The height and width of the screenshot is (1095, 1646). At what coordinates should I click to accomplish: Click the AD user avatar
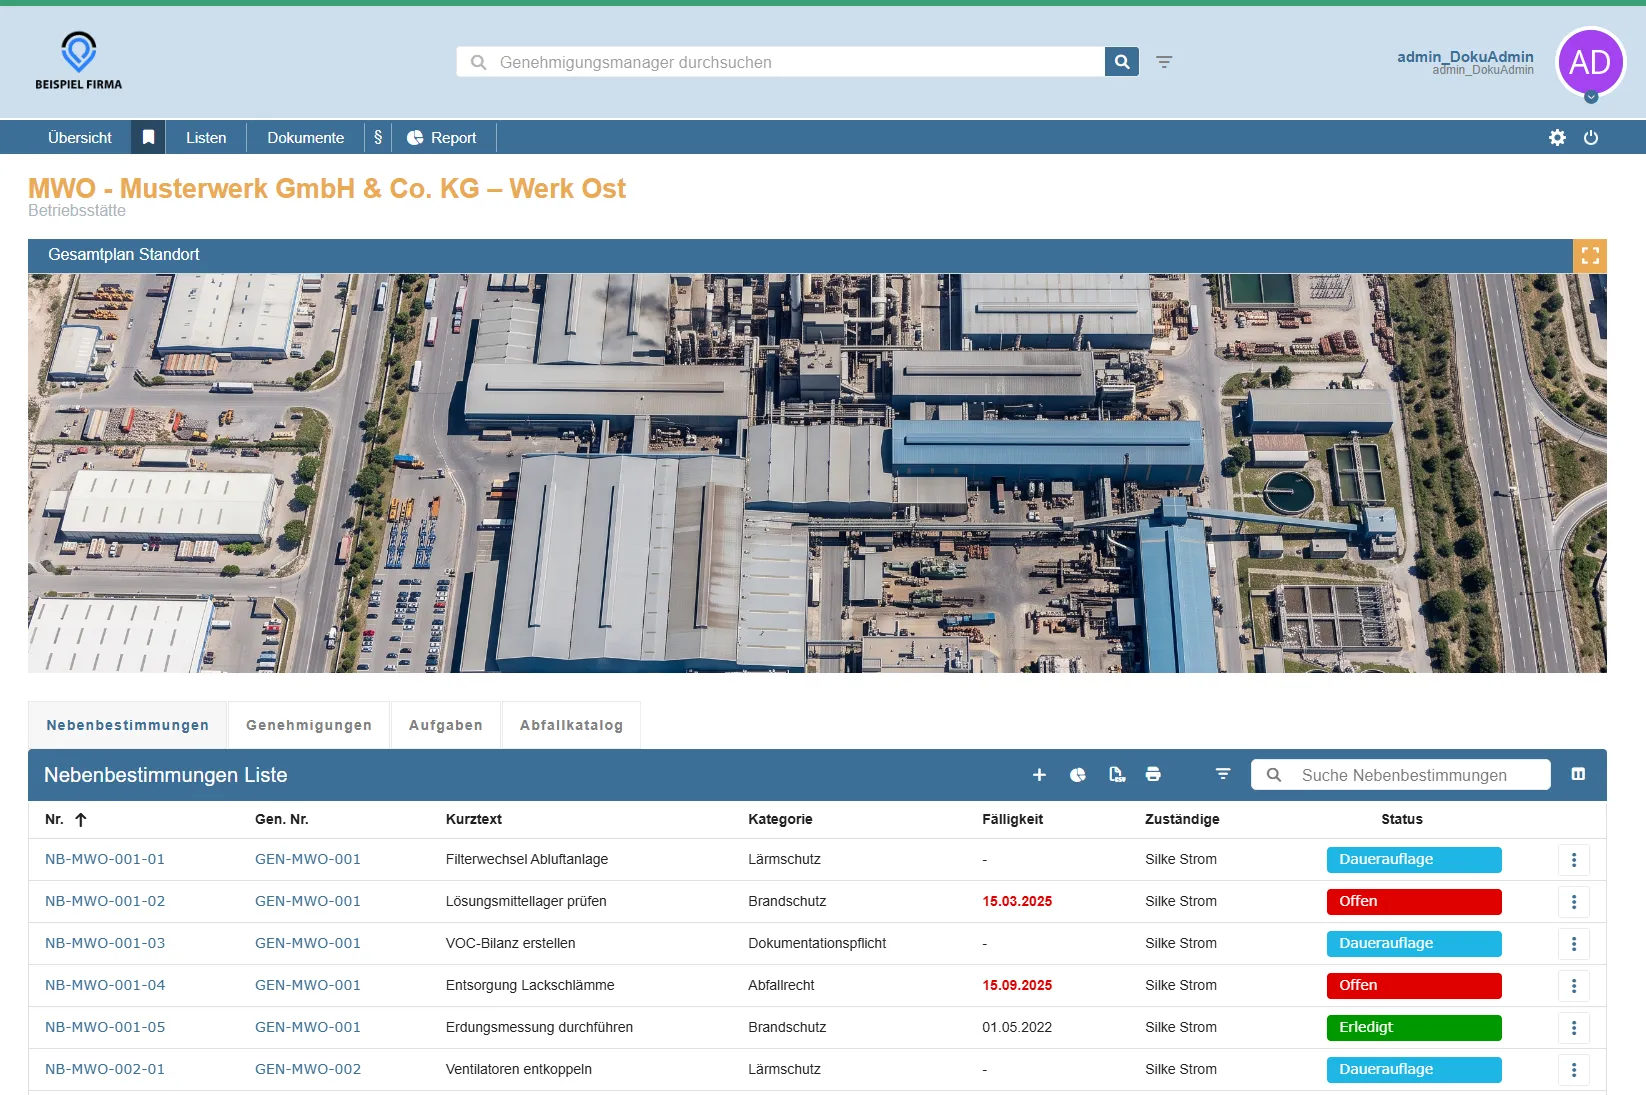[x=1590, y=62]
